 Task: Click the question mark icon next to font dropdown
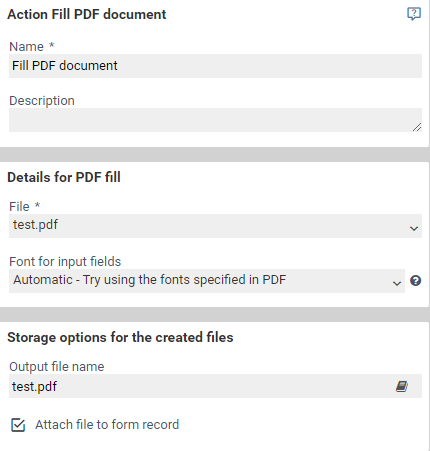(x=415, y=281)
